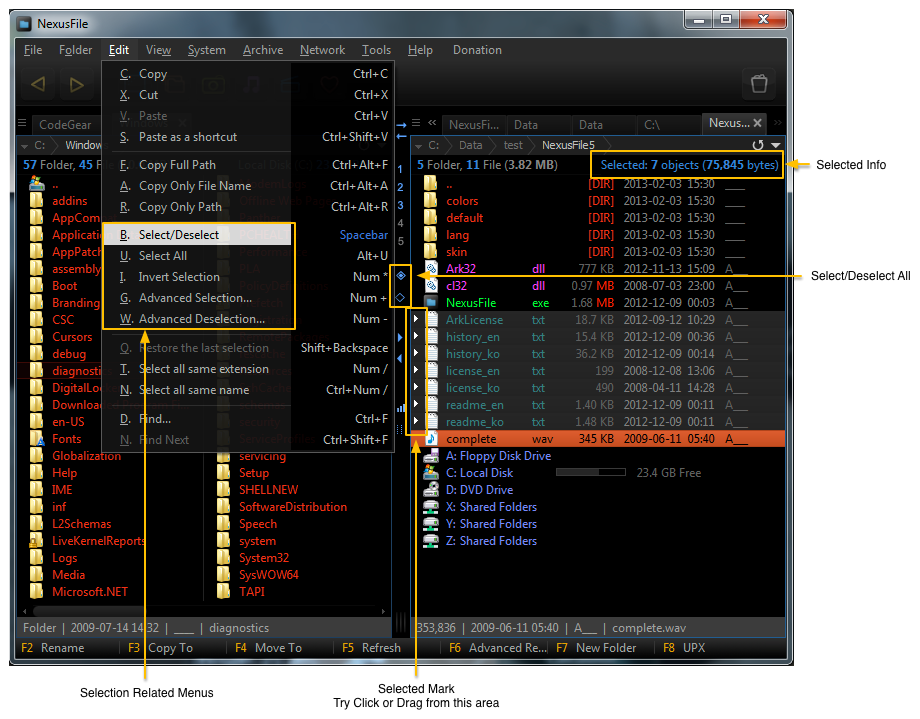Open the right panel tab list menu icon
Viewport: 920px width, 719px height.
pos(416,123)
